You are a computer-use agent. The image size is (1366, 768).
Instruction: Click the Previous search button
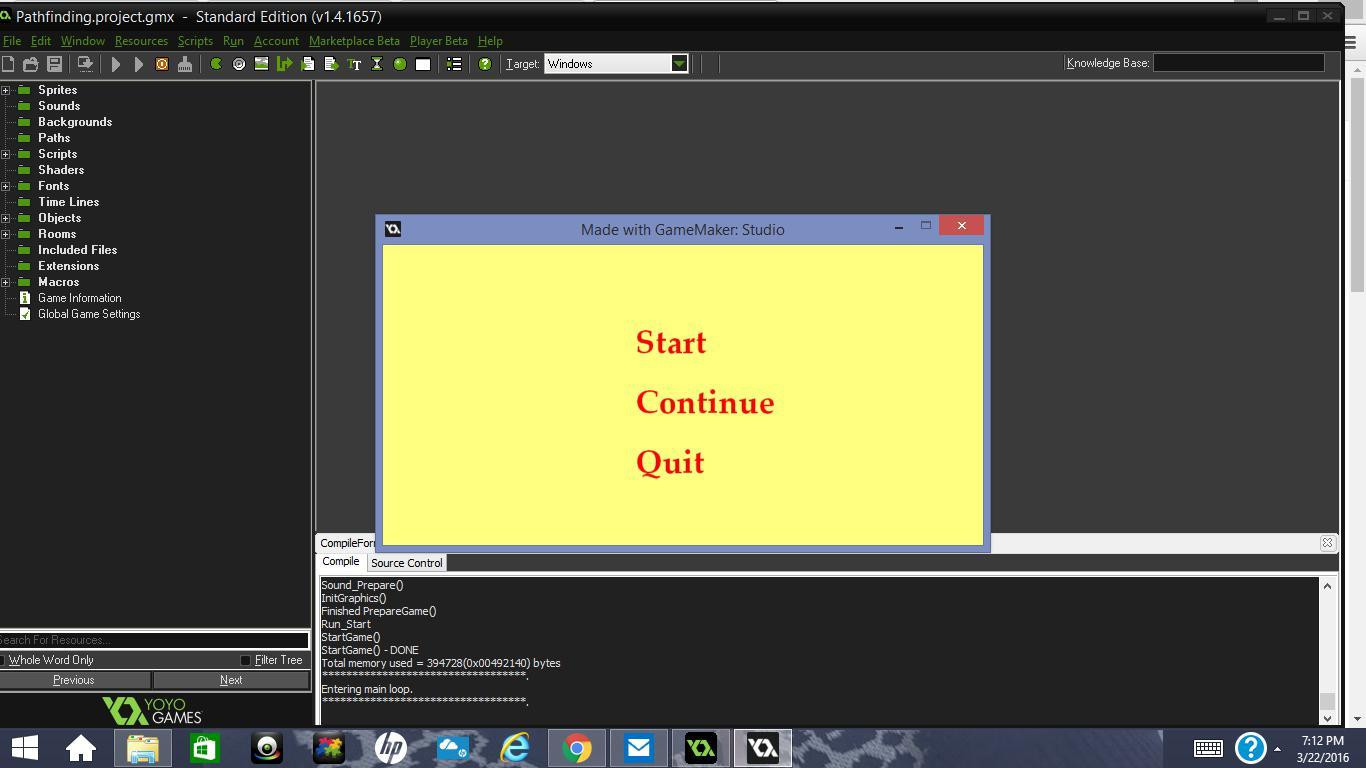point(74,680)
